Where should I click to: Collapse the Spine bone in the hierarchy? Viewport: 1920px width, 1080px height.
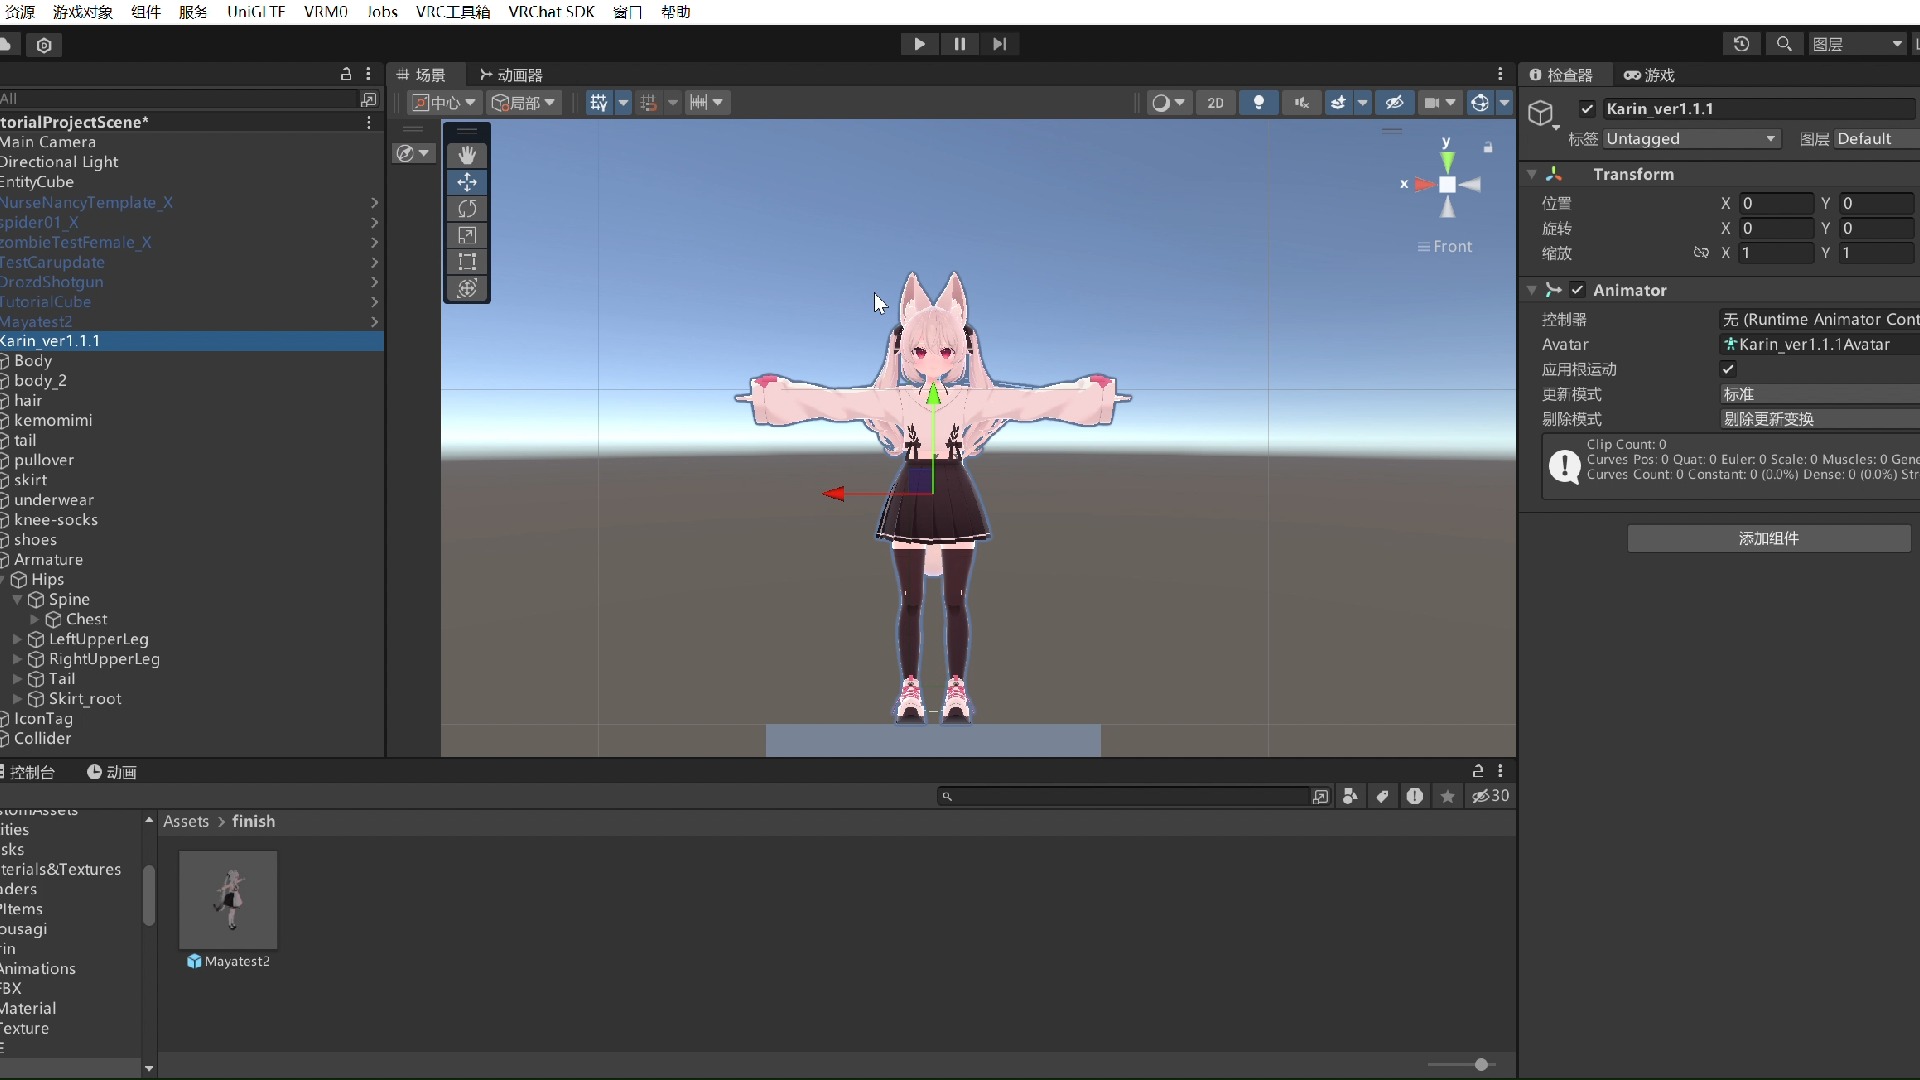click(x=17, y=599)
